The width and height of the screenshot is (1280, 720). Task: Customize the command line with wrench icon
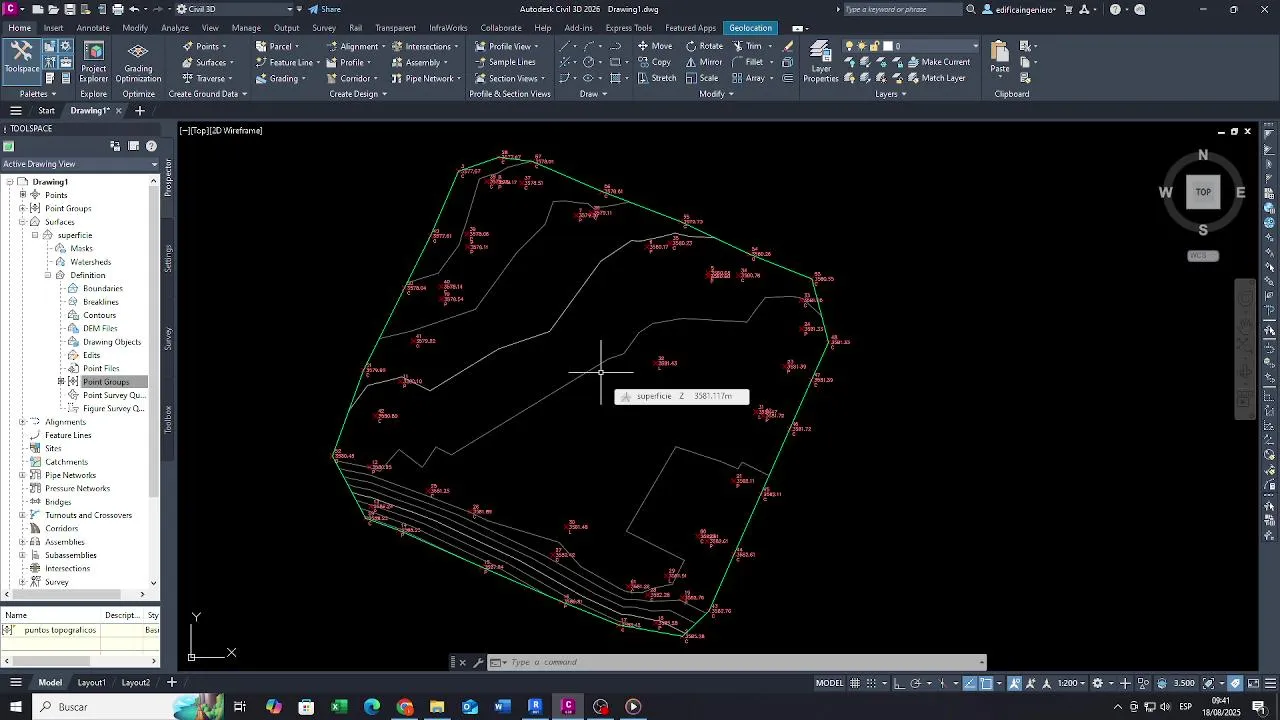[x=478, y=662]
